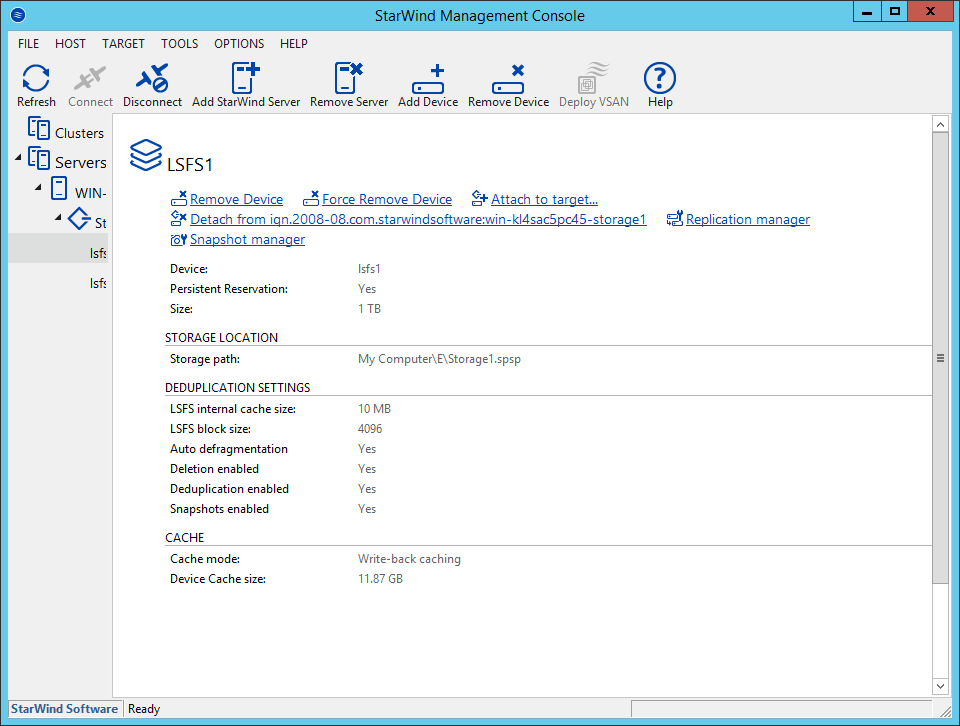This screenshot has height=726, width=960.
Task: Click the LSFS1 stacked layers header icon
Action: [x=146, y=155]
